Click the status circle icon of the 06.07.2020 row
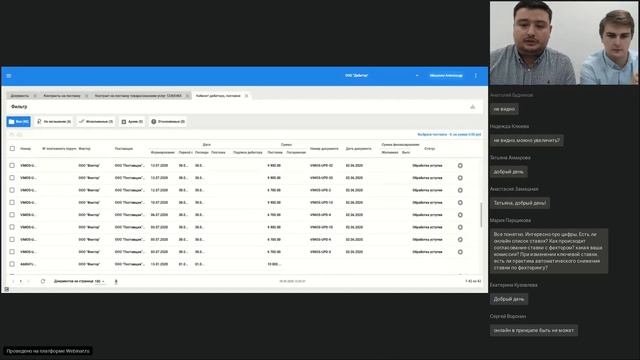The width and height of the screenshot is (640, 360). coord(460,215)
